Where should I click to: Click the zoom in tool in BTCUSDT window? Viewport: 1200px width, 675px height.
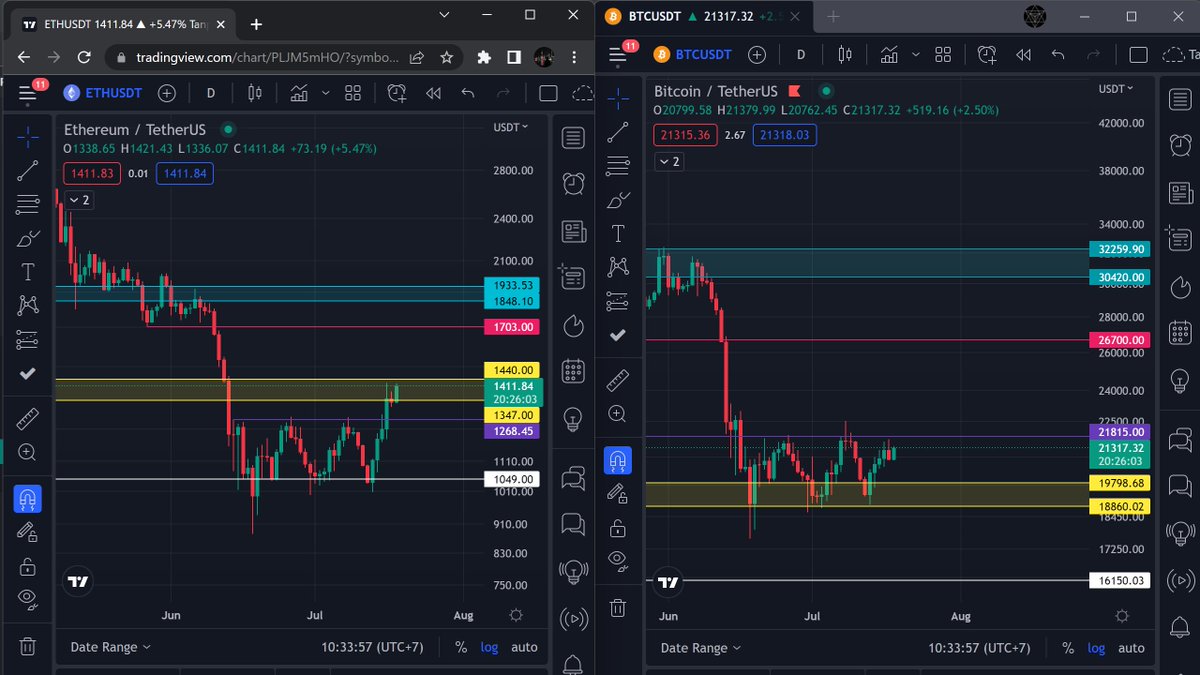click(618, 414)
